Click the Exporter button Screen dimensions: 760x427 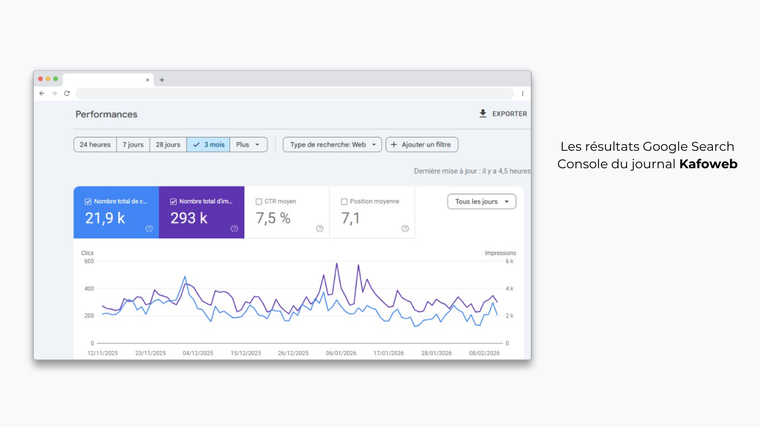(x=502, y=114)
